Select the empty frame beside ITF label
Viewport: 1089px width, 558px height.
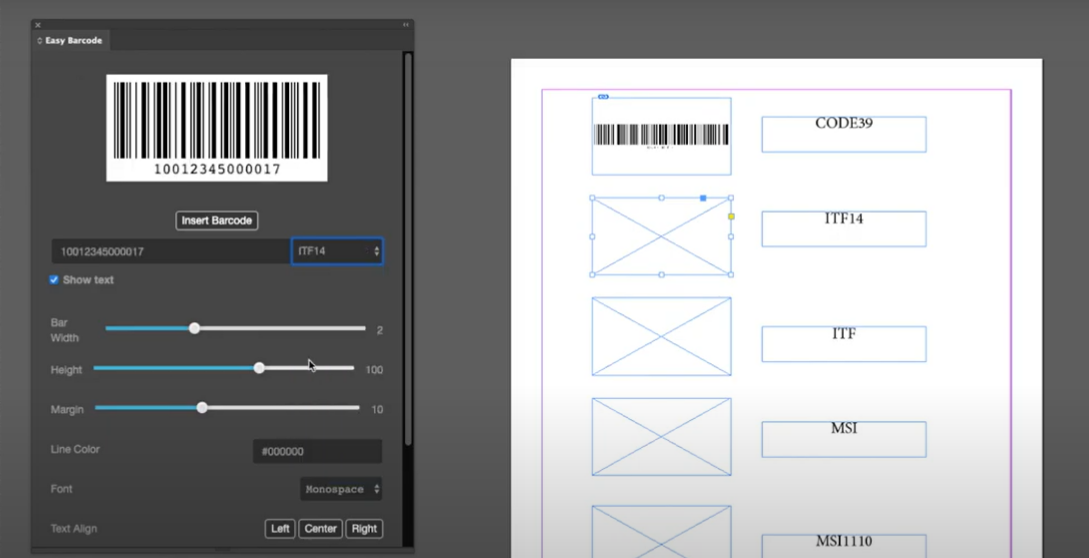[x=661, y=336]
